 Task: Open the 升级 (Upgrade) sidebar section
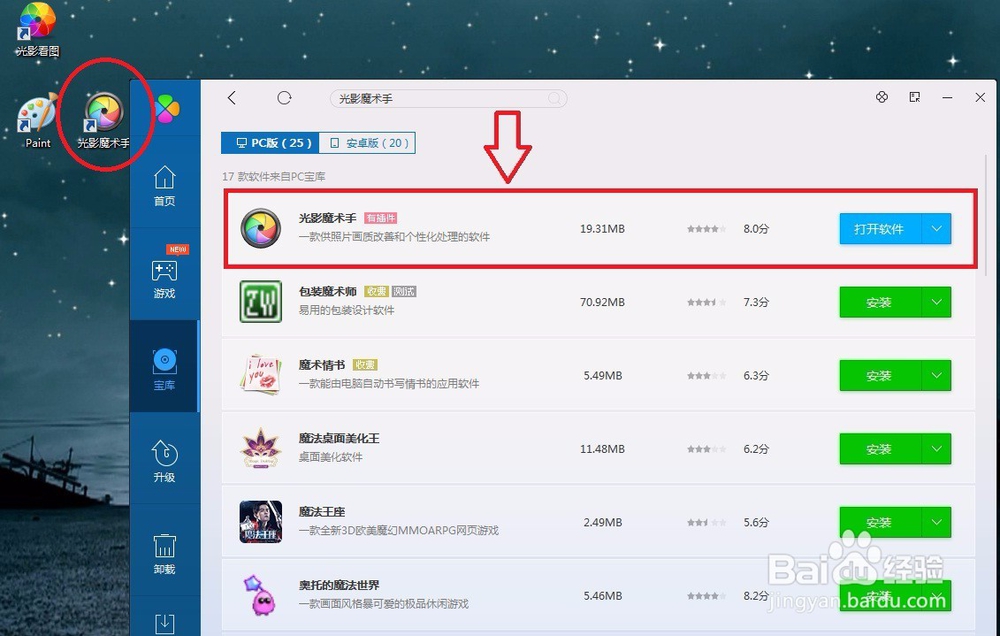(x=164, y=460)
